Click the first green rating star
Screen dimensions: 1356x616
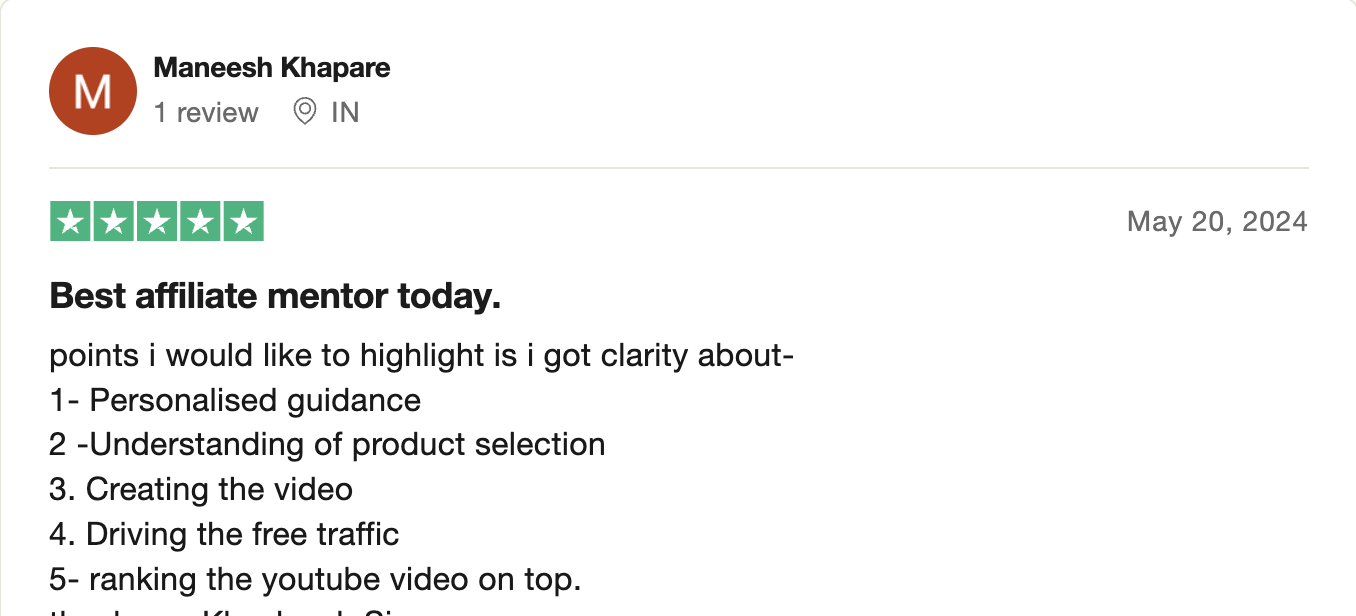(x=71, y=221)
